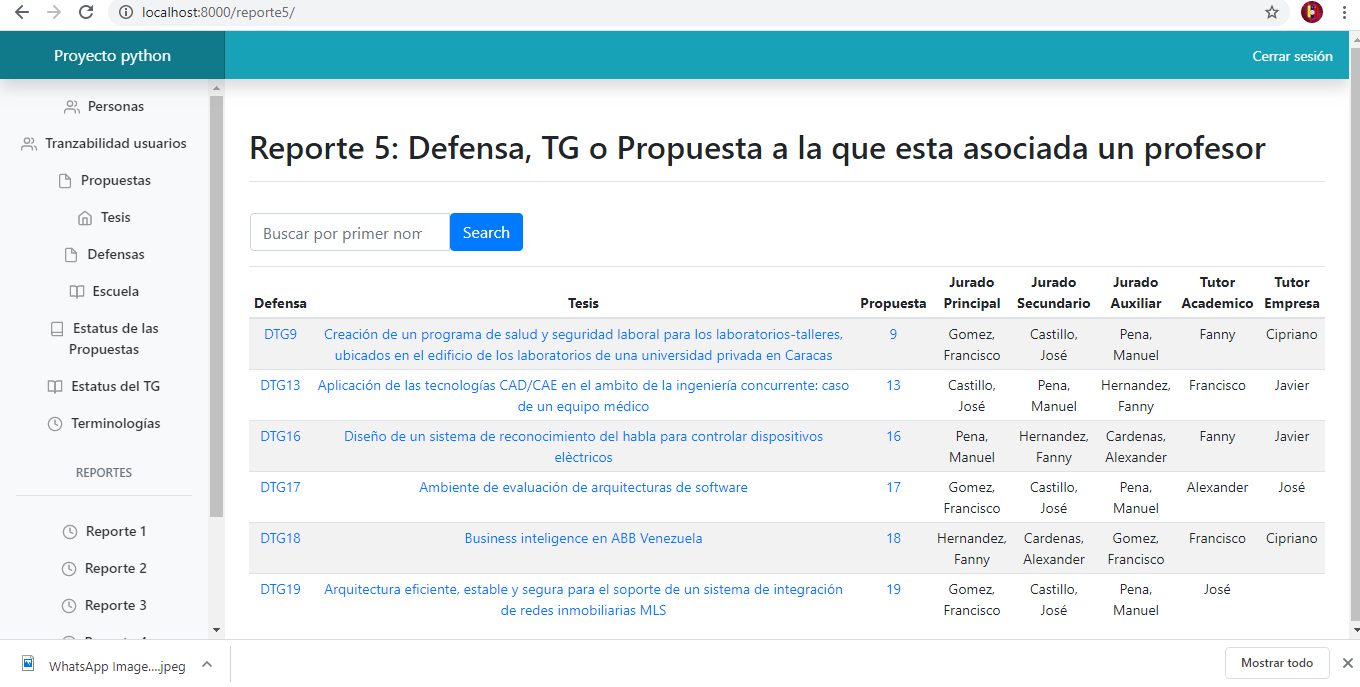Click the WhatsApp Image download file icon
1360x687 pixels.
(x=27, y=665)
